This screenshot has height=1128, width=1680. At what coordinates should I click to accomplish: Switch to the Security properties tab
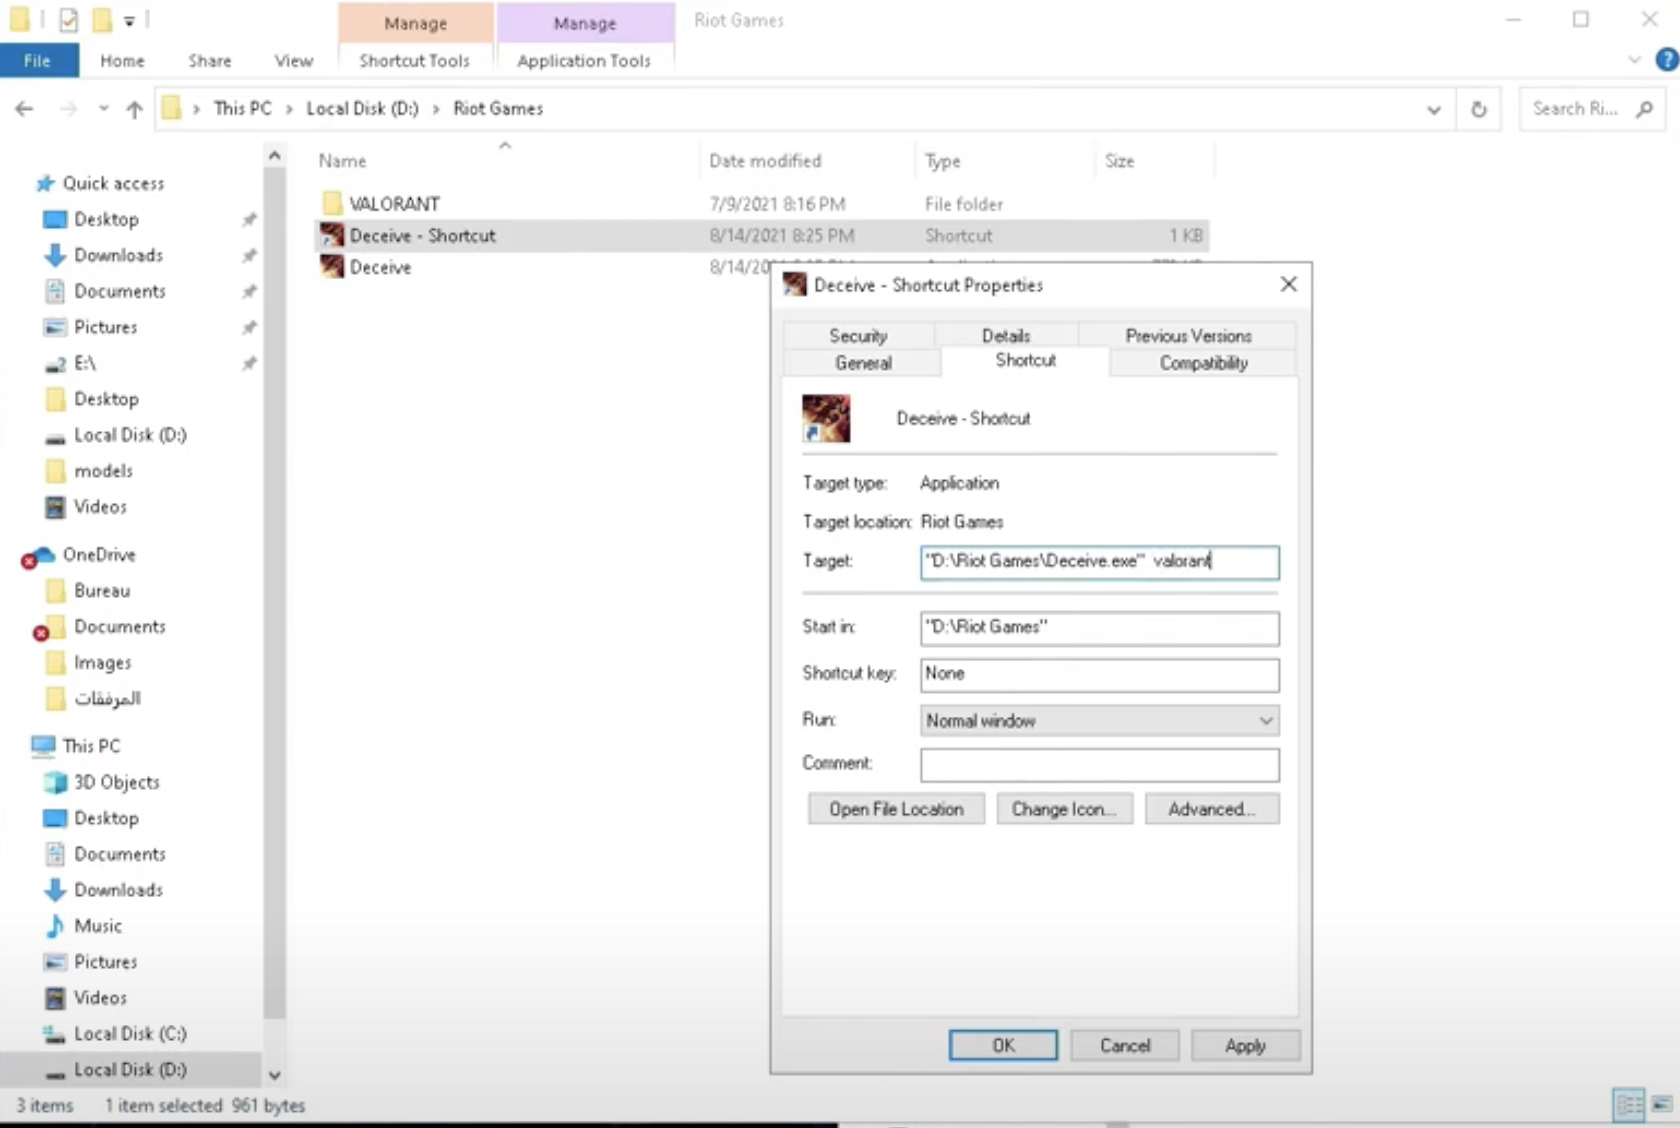click(858, 336)
